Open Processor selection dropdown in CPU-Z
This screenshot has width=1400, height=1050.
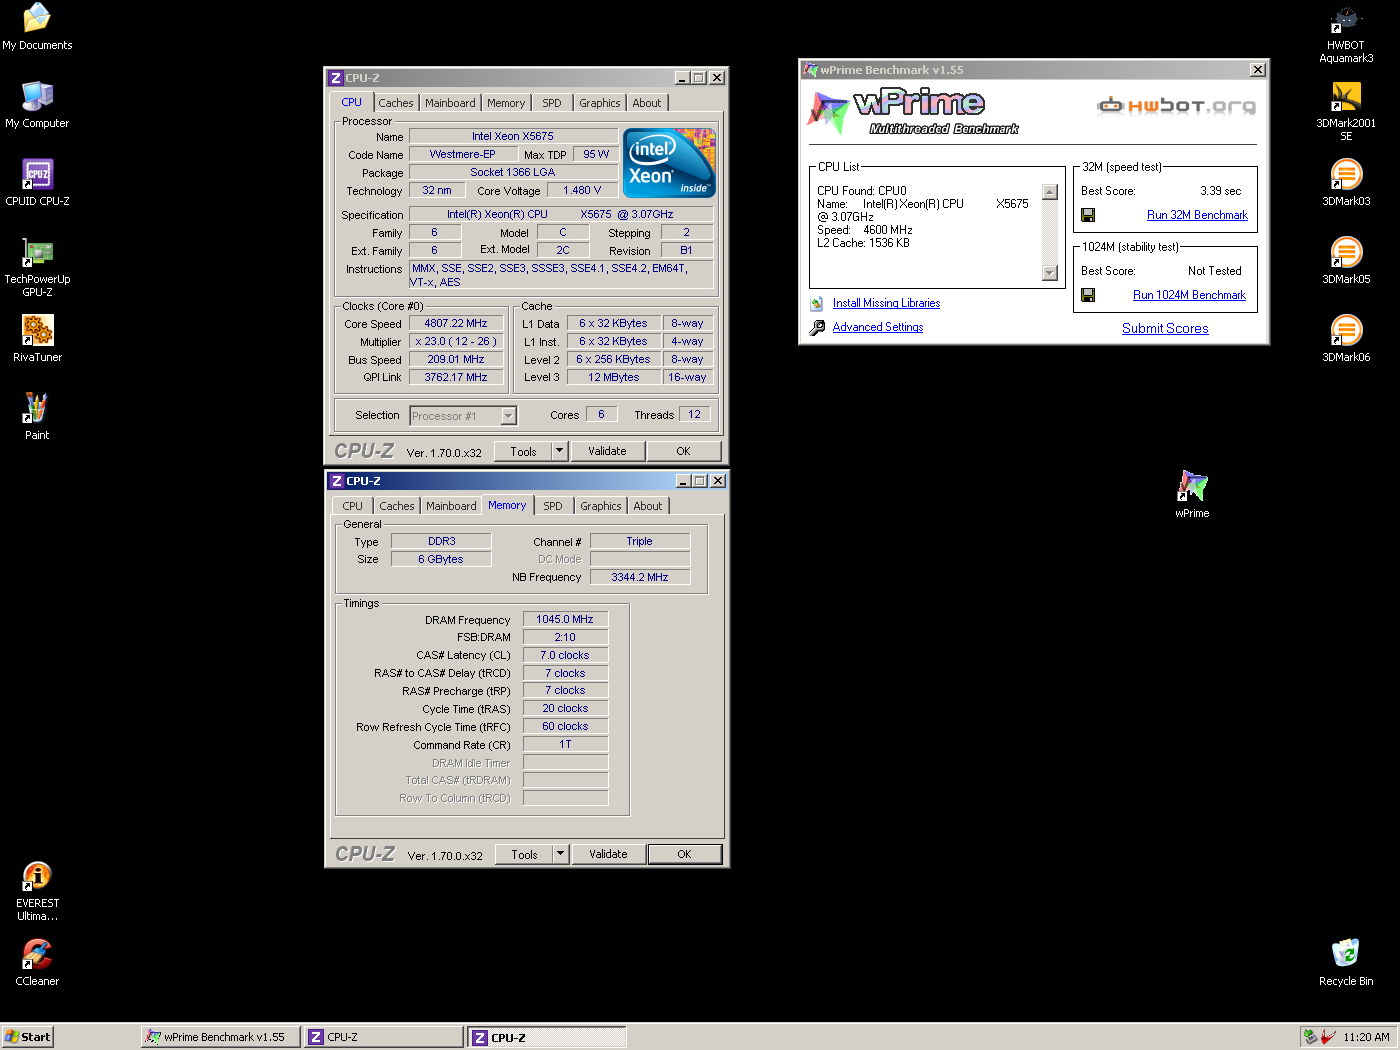point(508,416)
